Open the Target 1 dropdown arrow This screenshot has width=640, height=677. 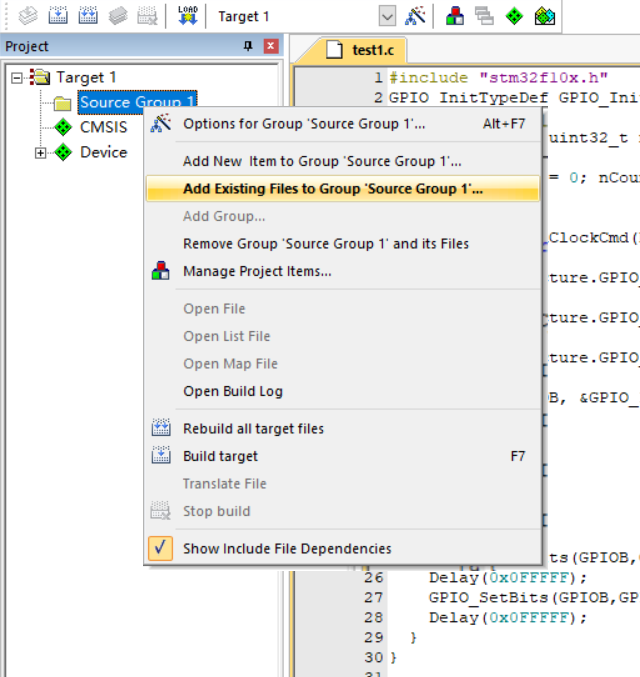387,17
